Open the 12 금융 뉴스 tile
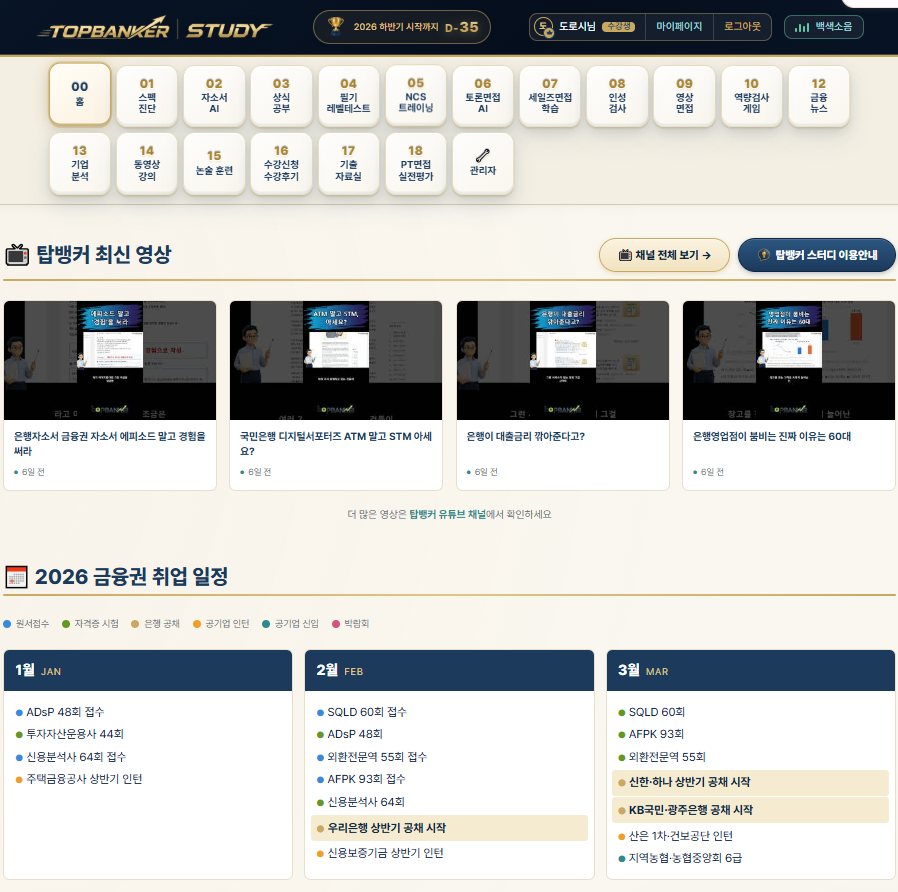This screenshot has width=898, height=892. coord(818,96)
